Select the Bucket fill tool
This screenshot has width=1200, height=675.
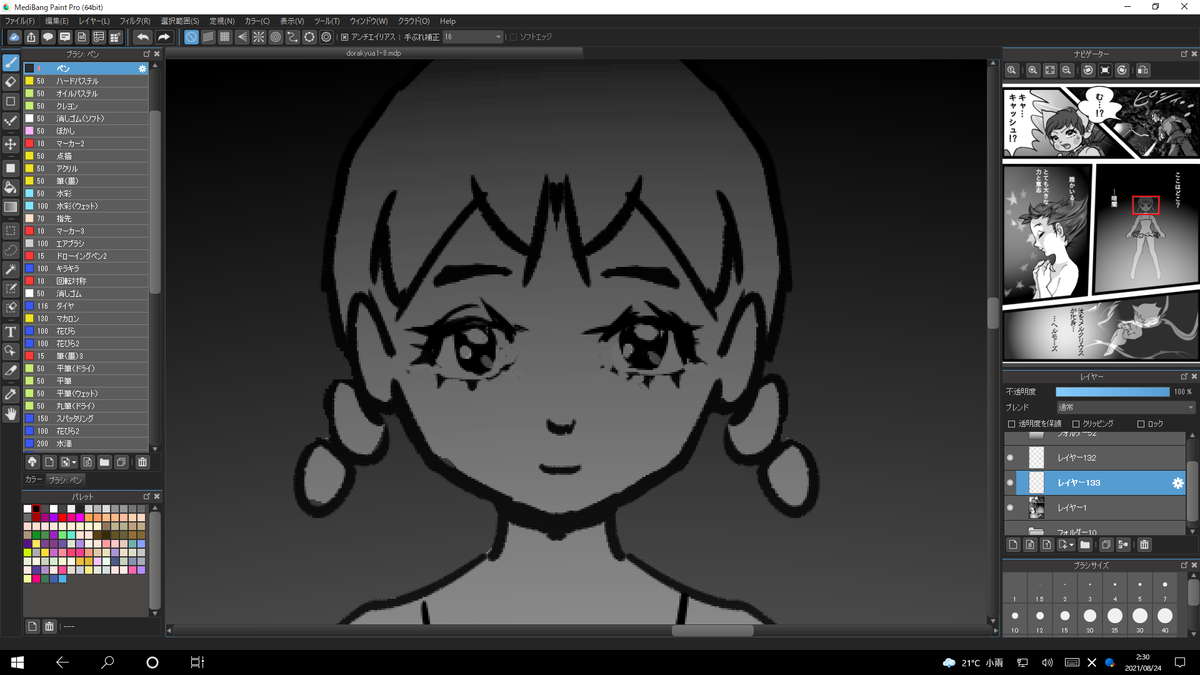point(10,186)
